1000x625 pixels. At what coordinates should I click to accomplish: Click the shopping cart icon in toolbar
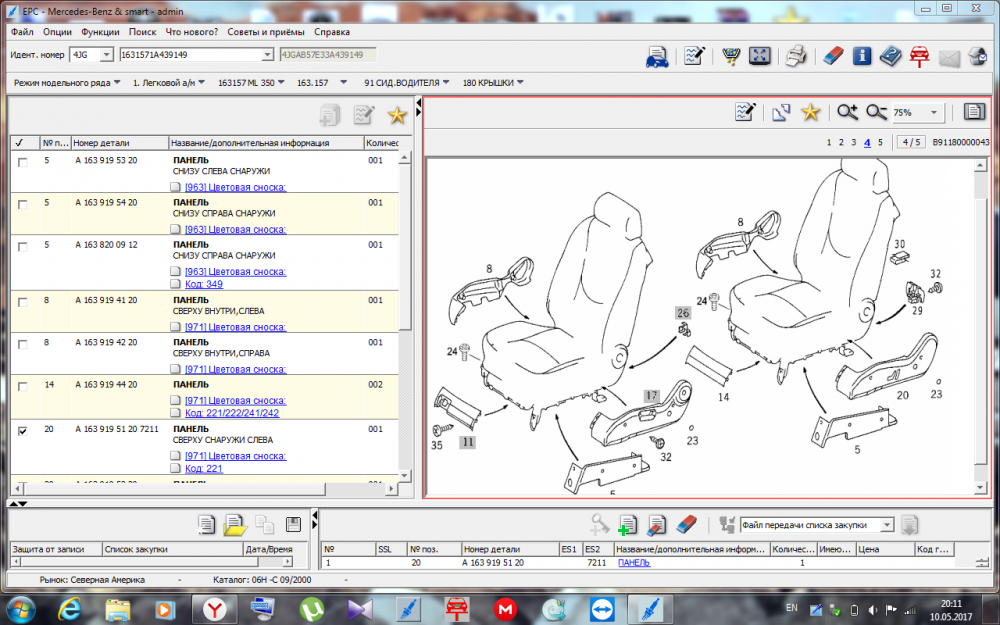(x=732, y=56)
